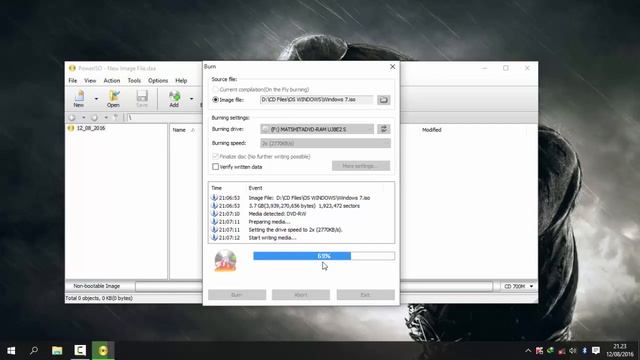Click the Add toolbar icon in PowerISO
640x360 pixels.
click(174, 99)
